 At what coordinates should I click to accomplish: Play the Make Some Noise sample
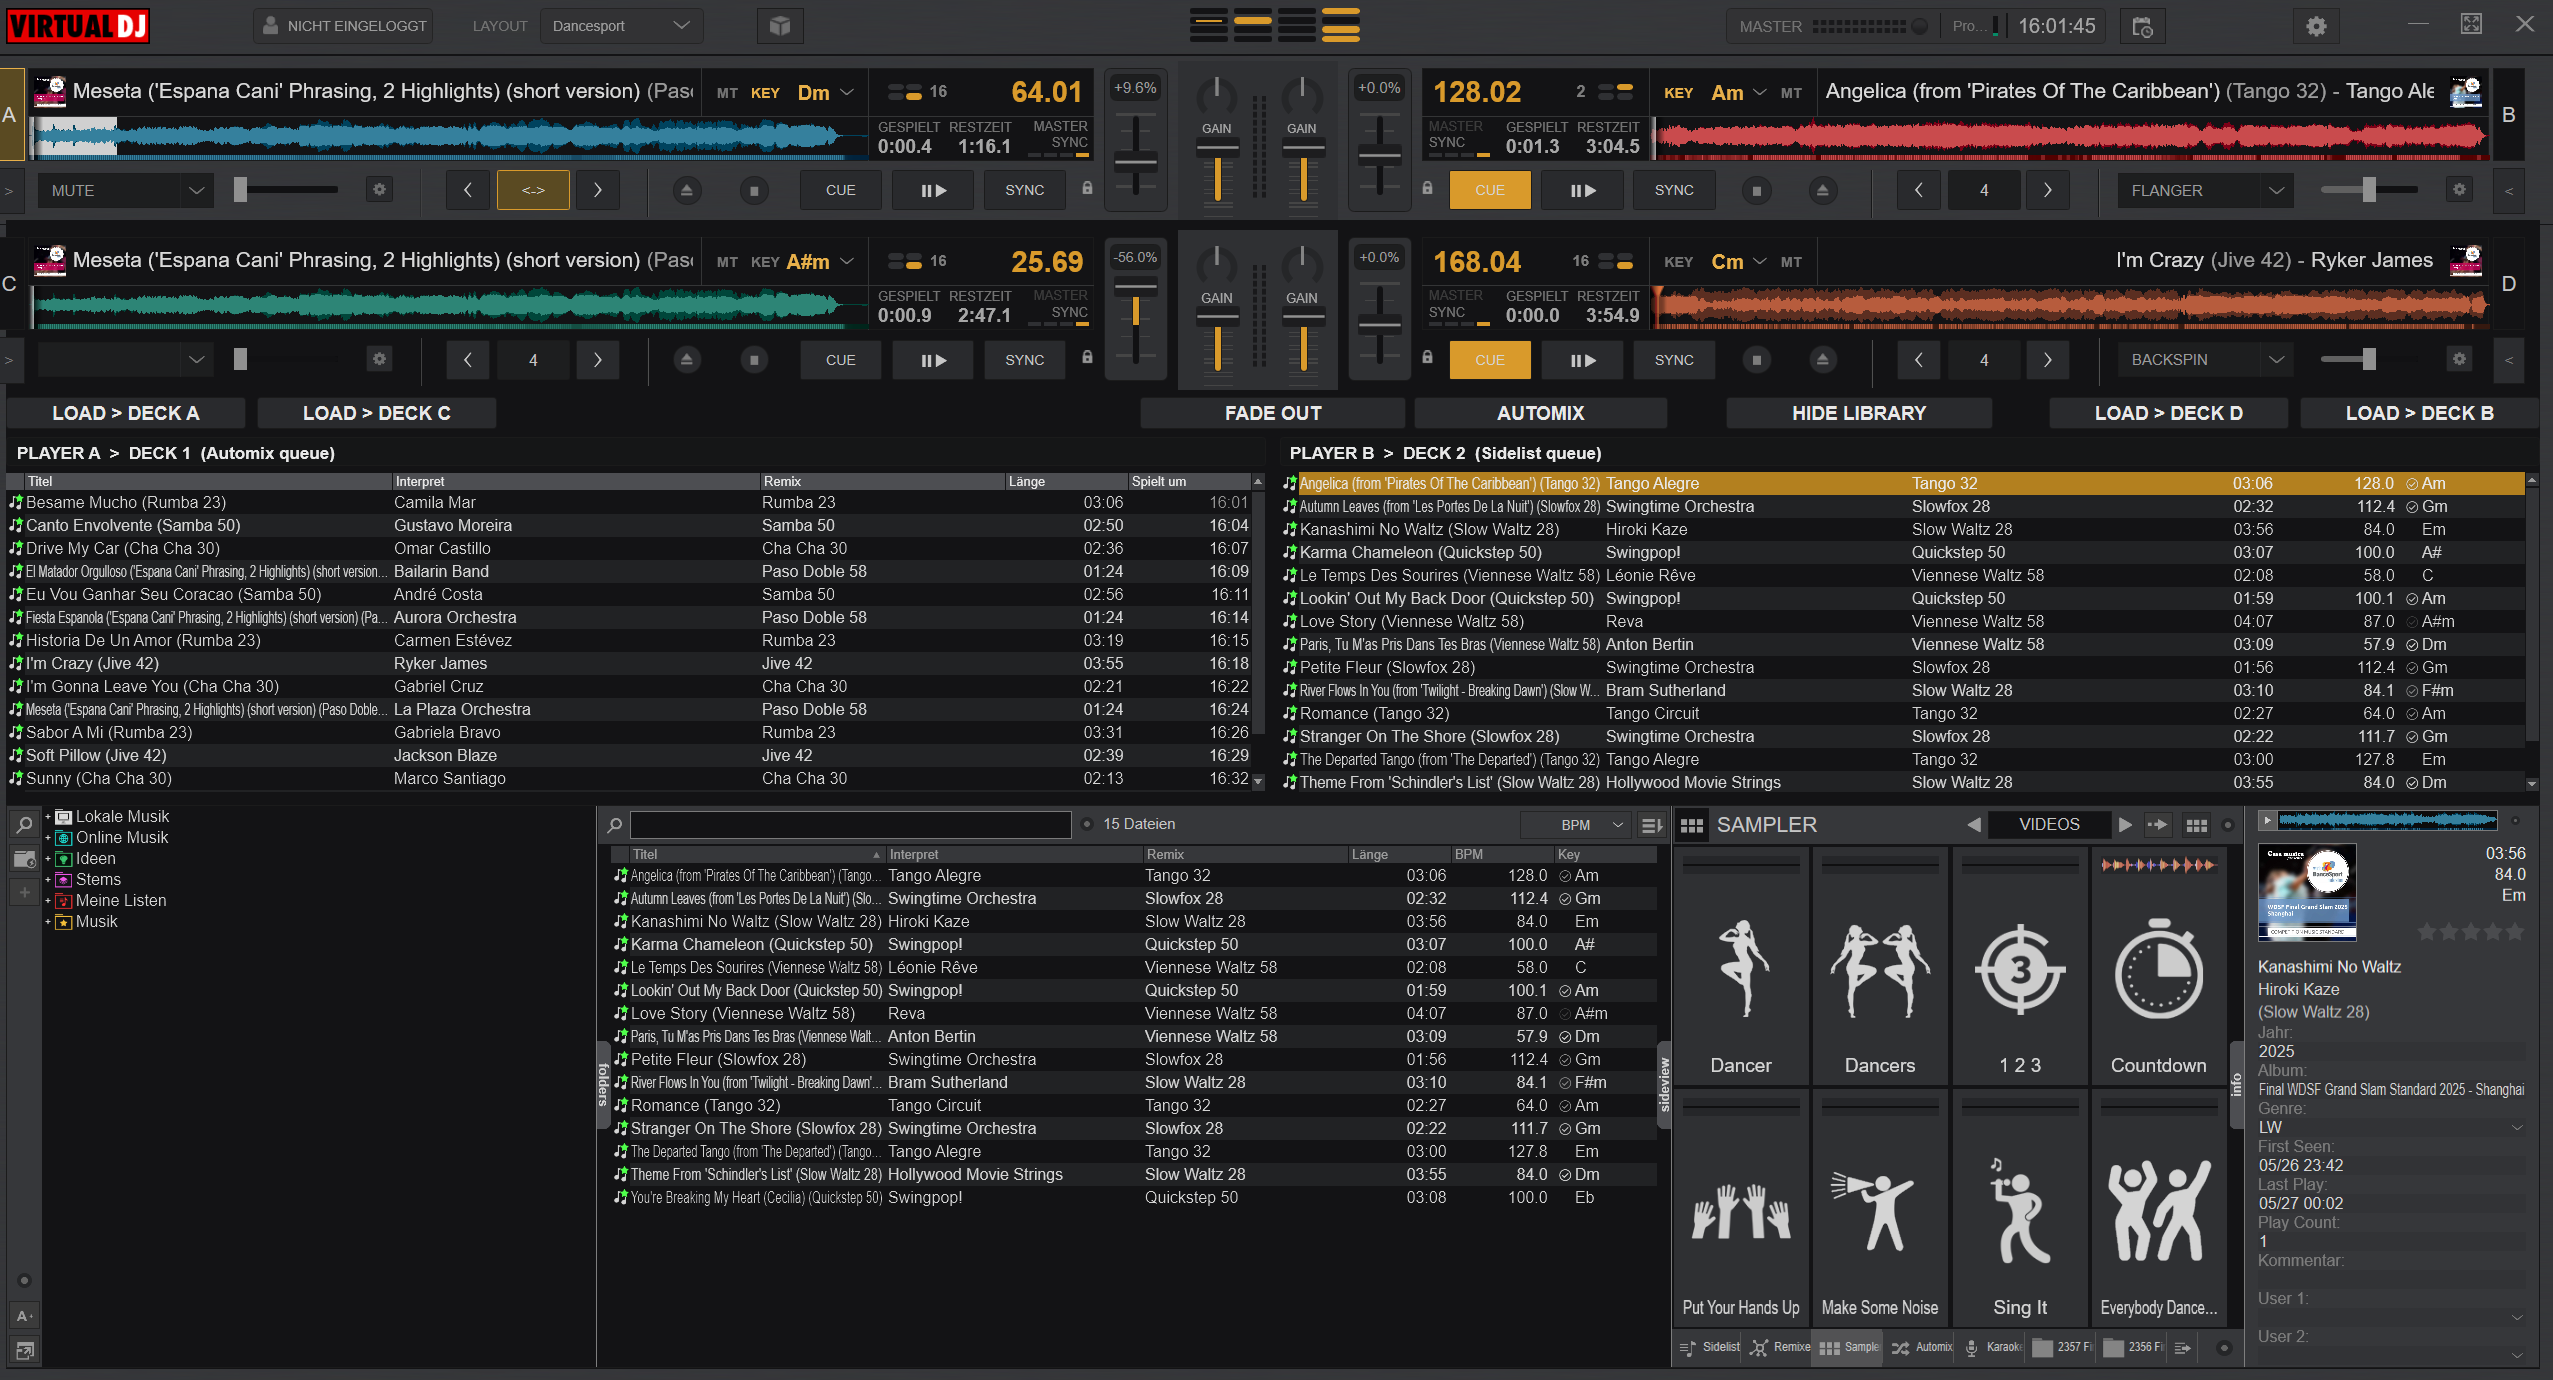coord(1880,1208)
